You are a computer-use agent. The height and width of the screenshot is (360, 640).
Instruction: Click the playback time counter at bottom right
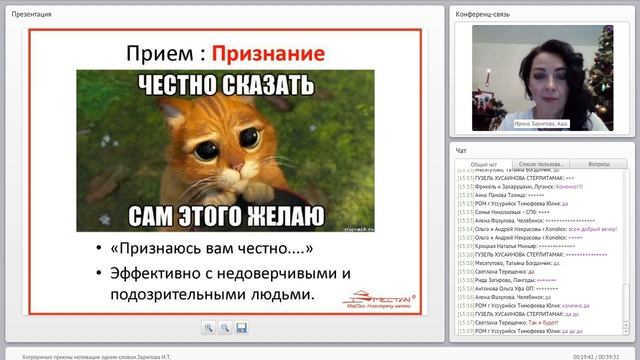click(x=596, y=357)
